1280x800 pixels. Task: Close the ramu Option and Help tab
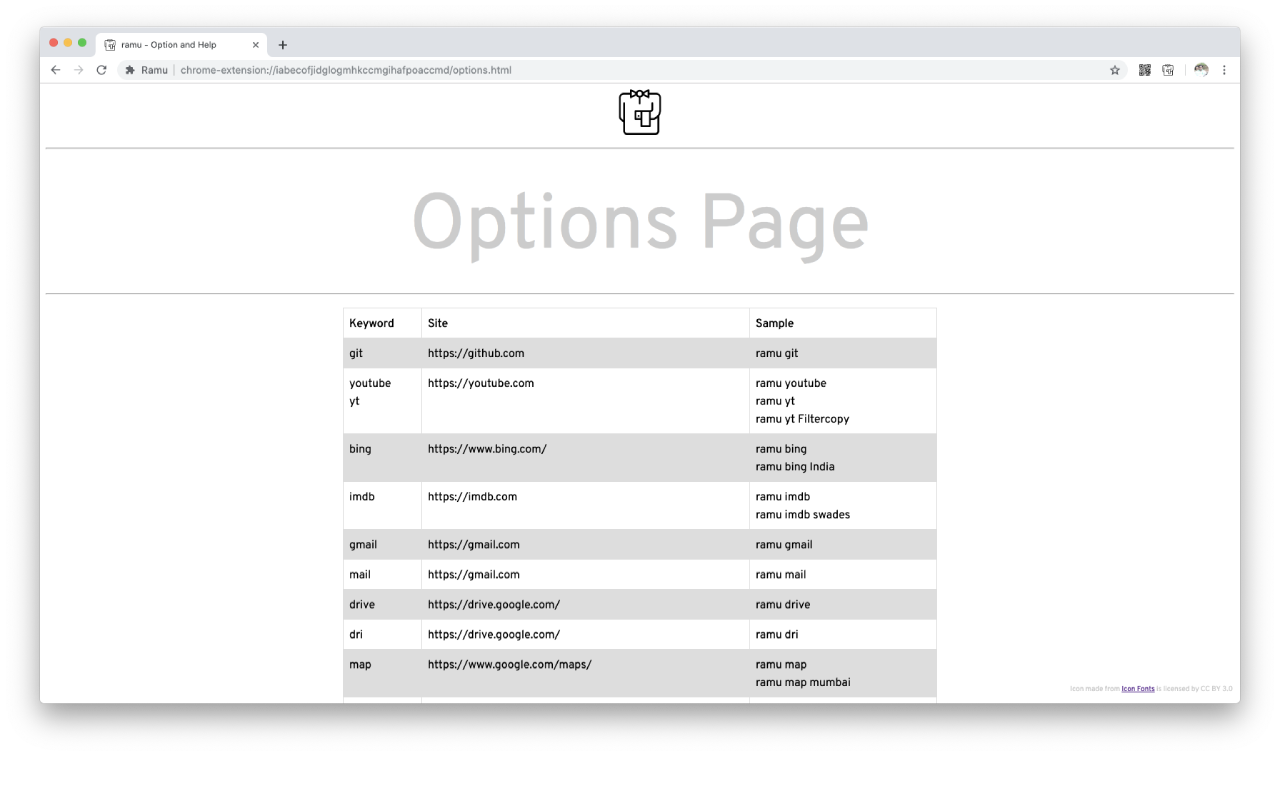coord(256,45)
